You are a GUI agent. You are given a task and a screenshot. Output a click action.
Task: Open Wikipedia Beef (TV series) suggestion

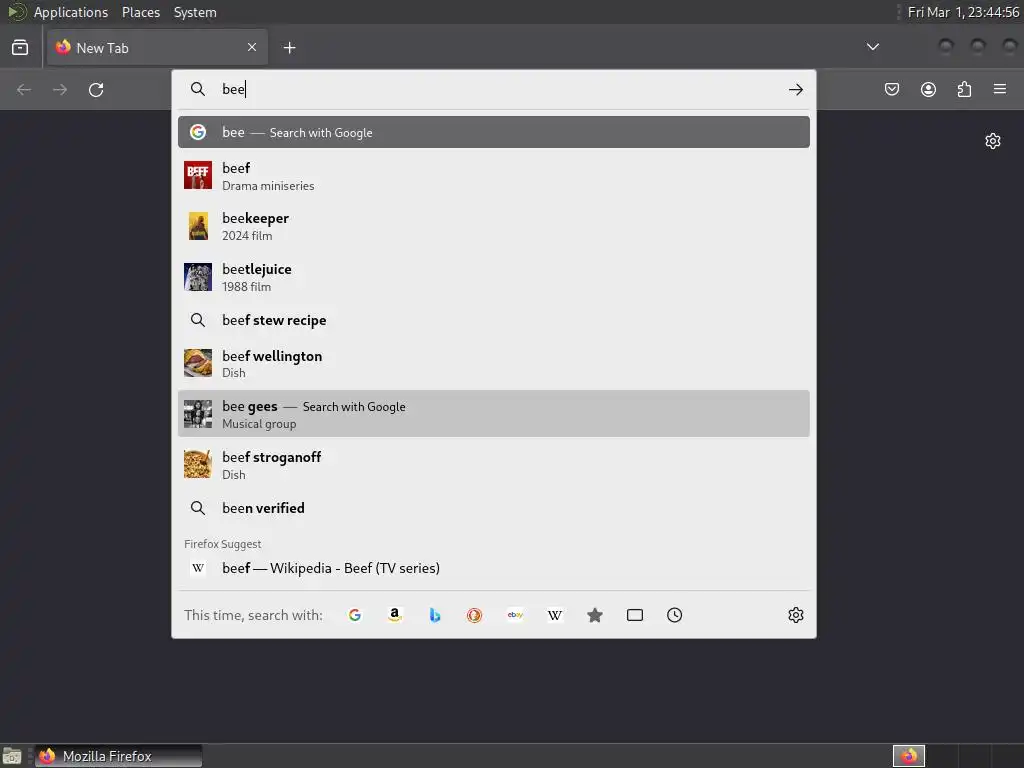click(494, 568)
